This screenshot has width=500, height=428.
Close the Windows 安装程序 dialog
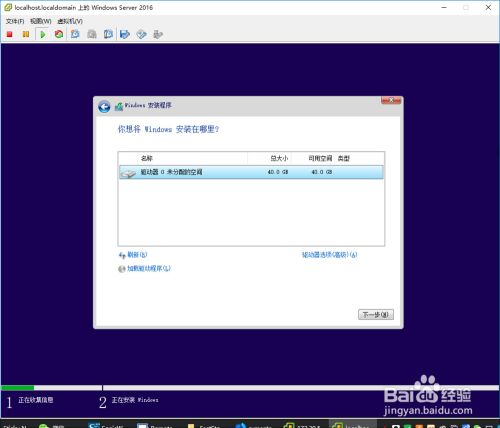[391, 100]
